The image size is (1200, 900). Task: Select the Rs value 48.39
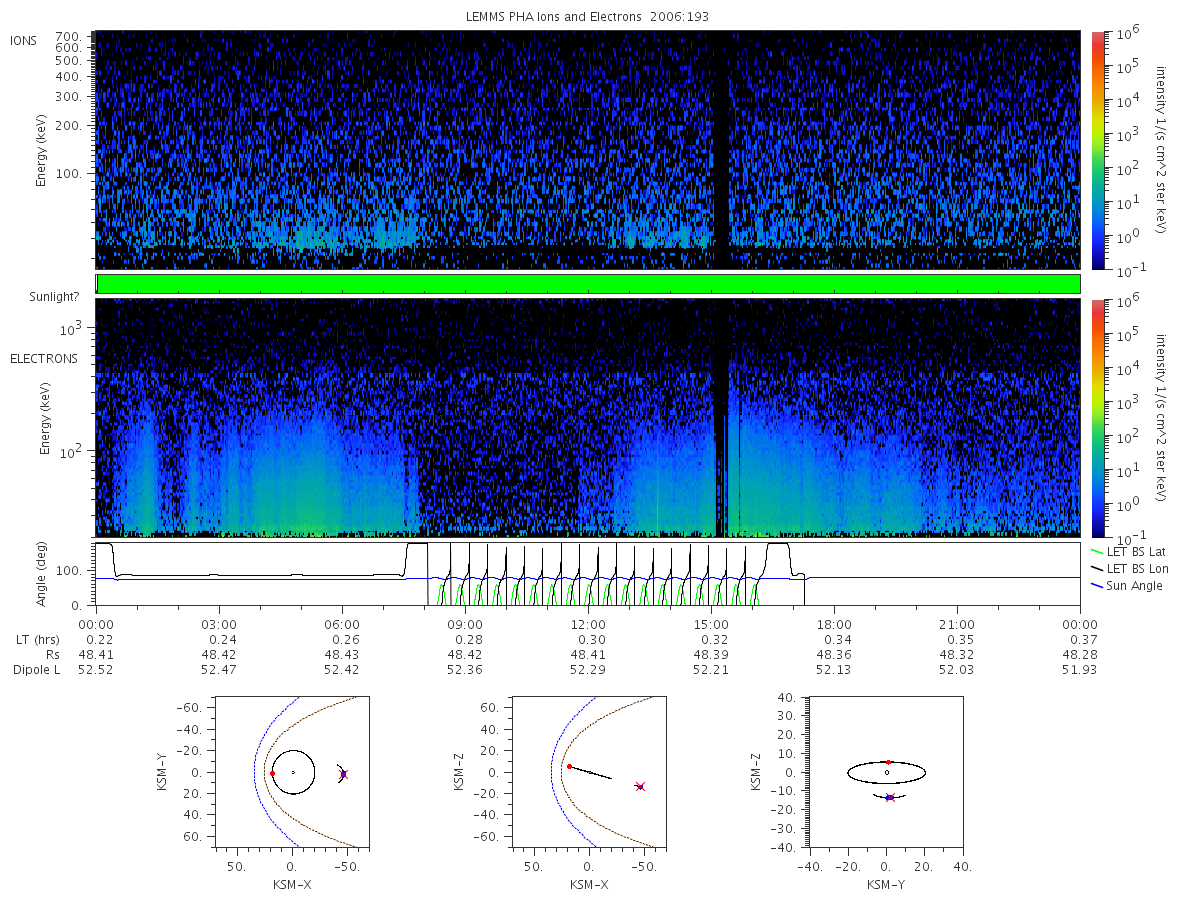tap(711, 655)
